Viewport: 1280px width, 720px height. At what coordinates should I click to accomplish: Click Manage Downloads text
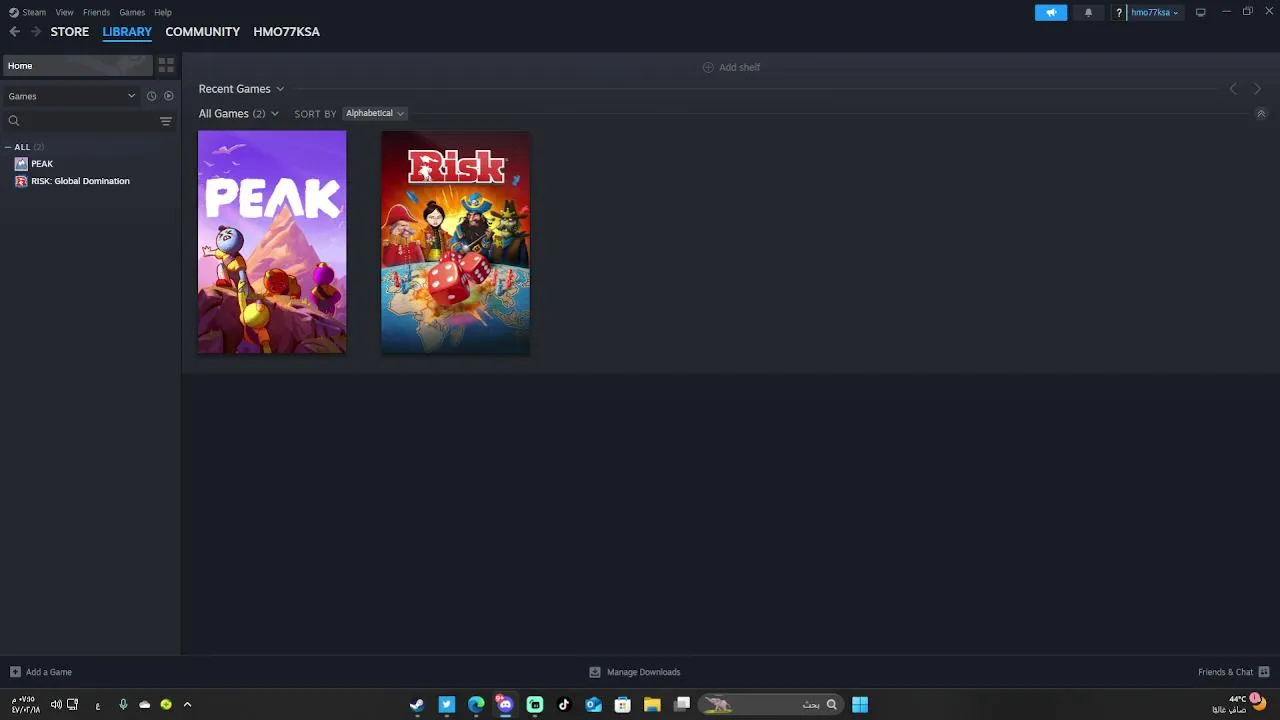pyautogui.click(x=643, y=672)
